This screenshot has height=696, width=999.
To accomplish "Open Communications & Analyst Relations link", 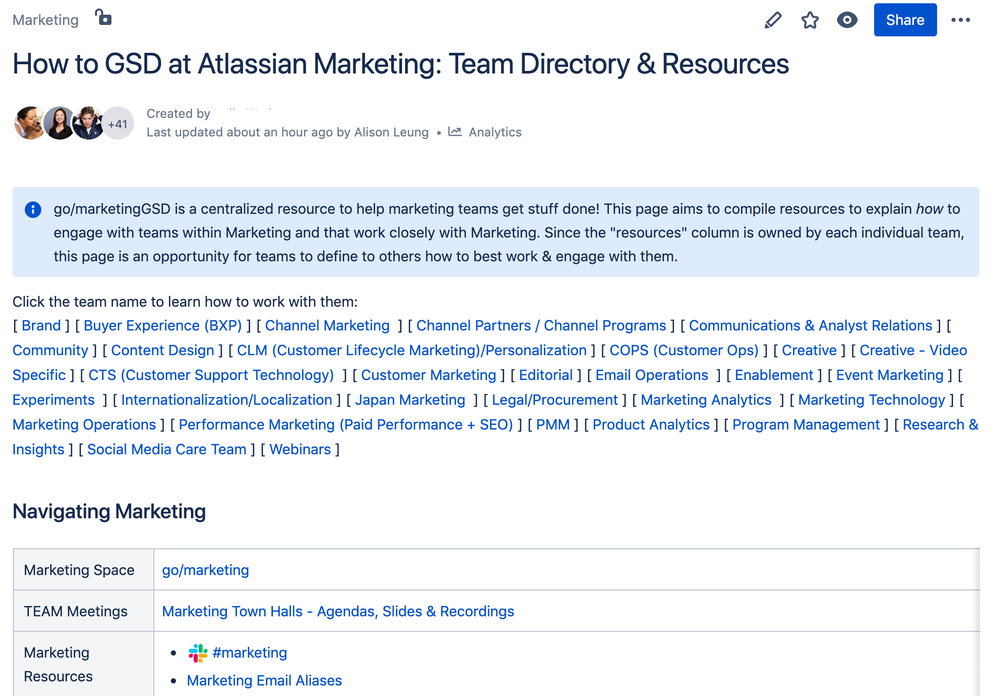I will 810,326.
